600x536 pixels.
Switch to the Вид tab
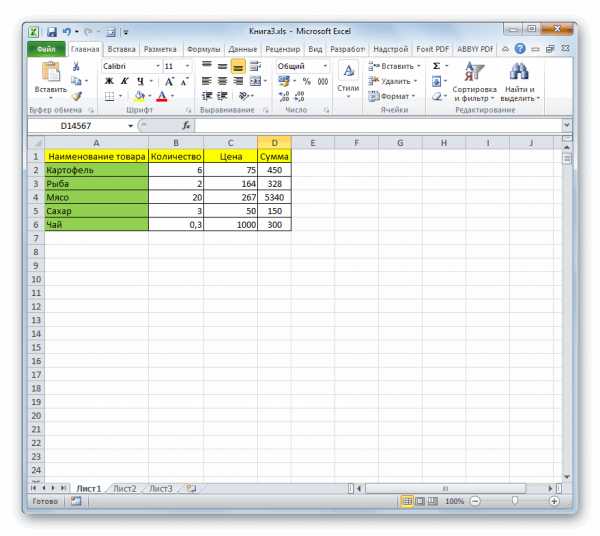[x=315, y=49]
